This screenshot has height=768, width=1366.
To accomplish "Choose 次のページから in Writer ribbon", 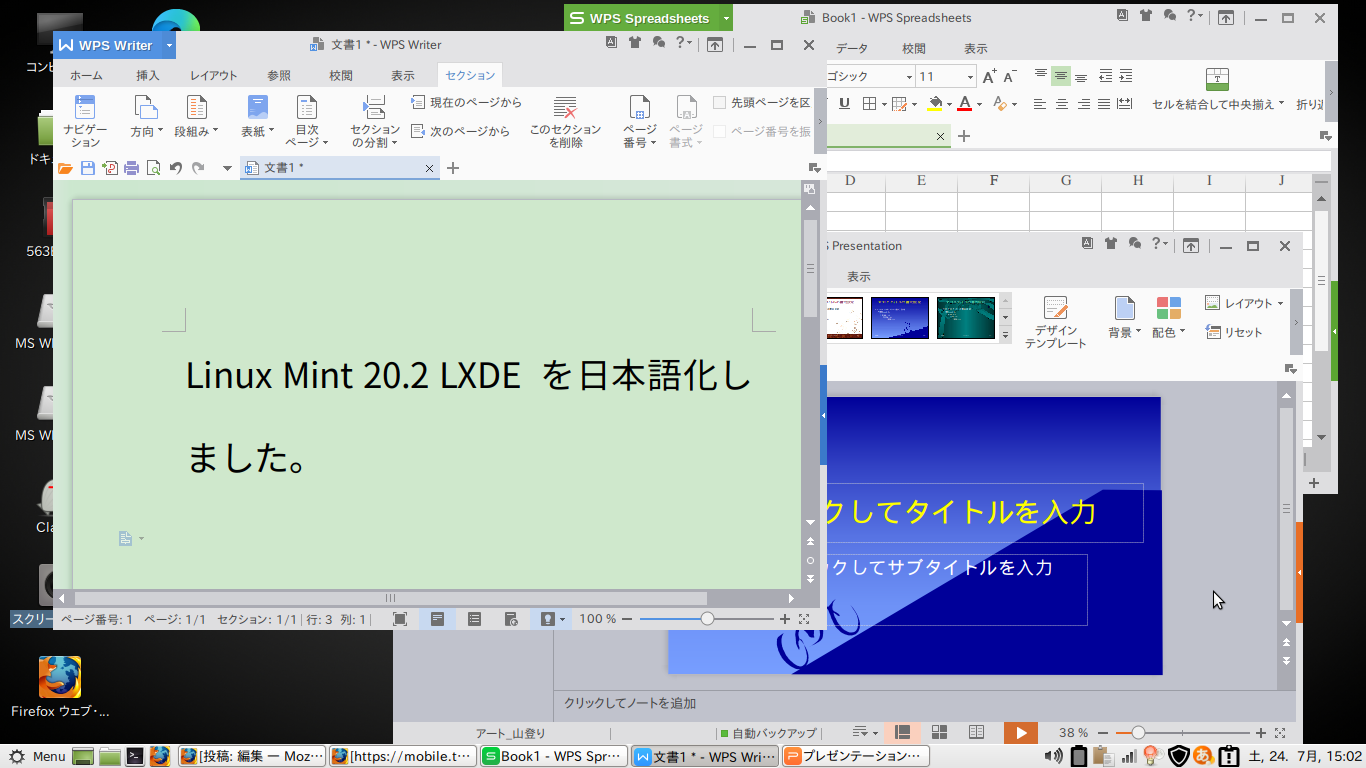I will tap(461, 131).
